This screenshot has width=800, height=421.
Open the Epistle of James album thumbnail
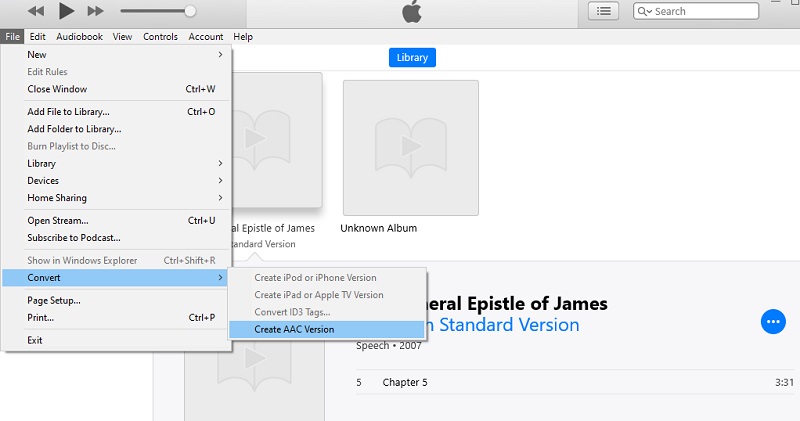277,140
